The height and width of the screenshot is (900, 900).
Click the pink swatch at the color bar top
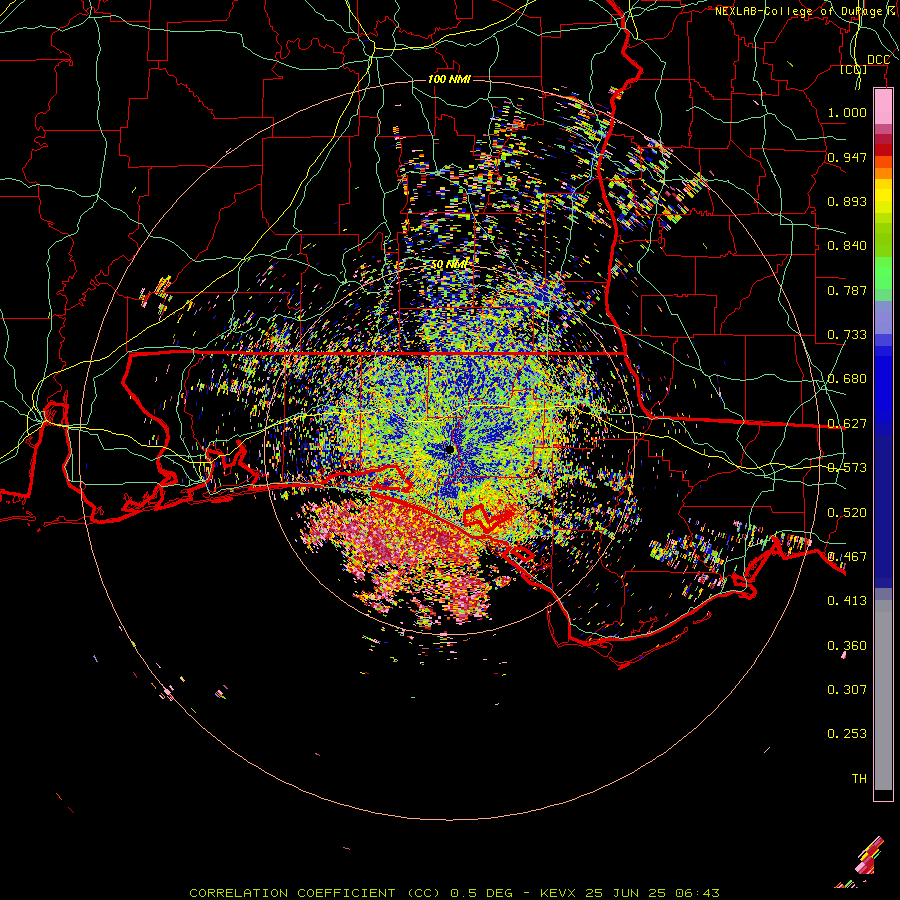(883, 107)
